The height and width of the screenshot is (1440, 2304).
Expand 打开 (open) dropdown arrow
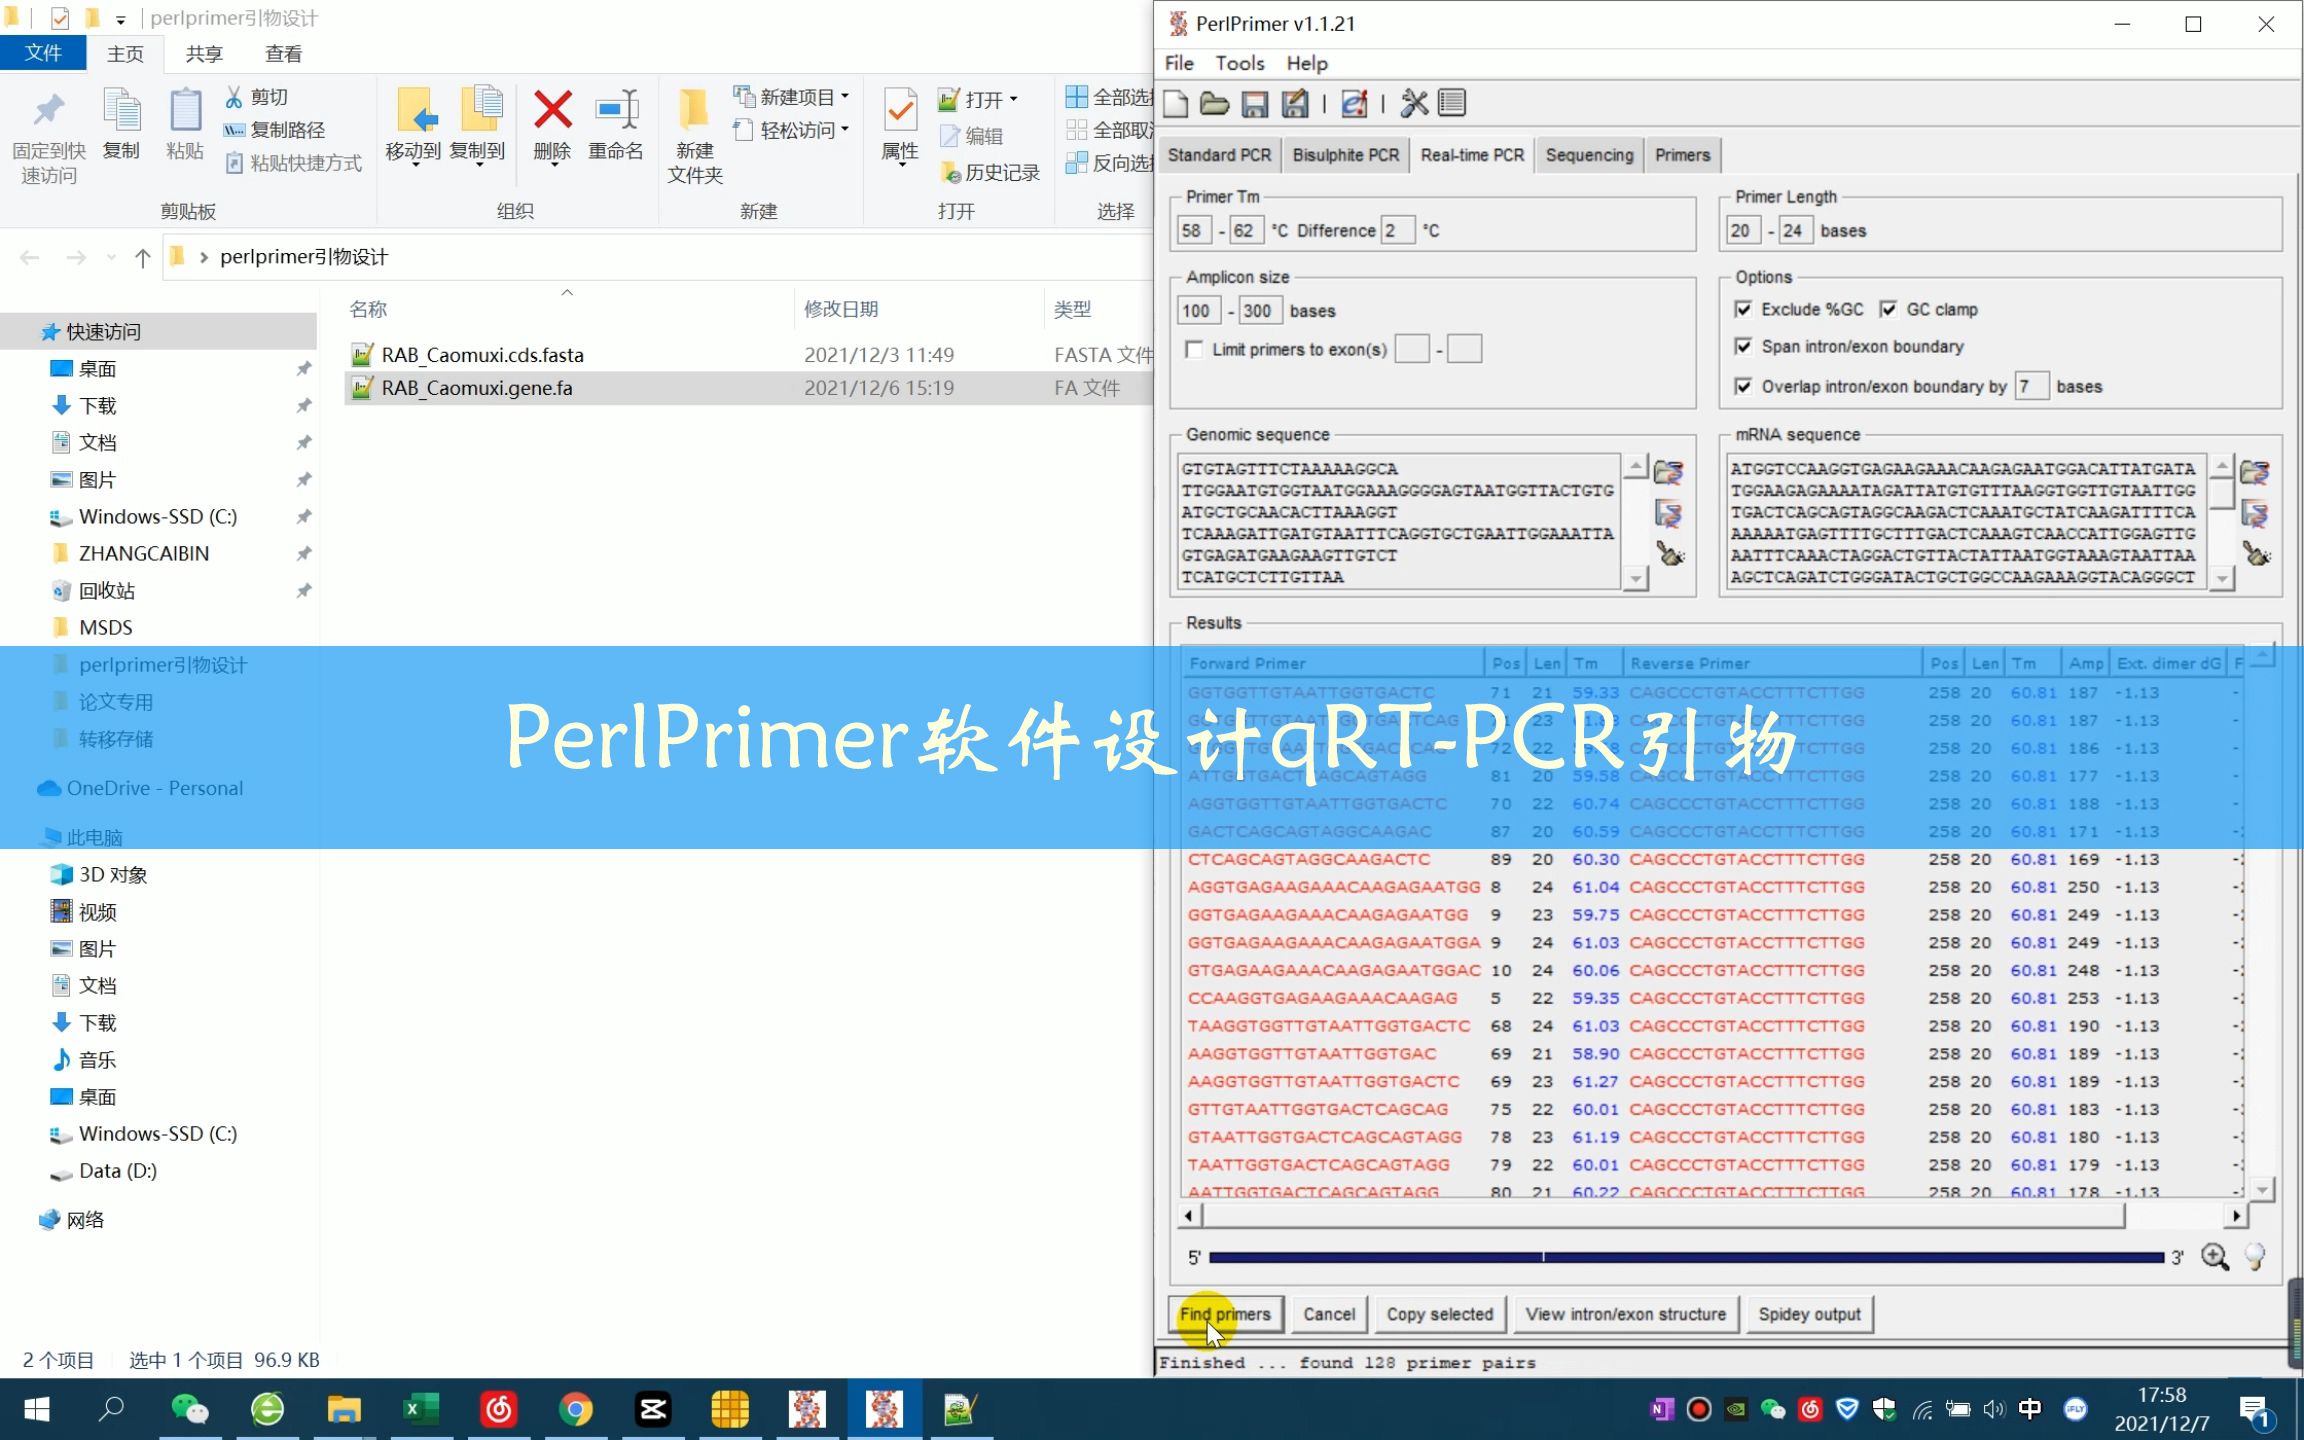coord(1013,99)
